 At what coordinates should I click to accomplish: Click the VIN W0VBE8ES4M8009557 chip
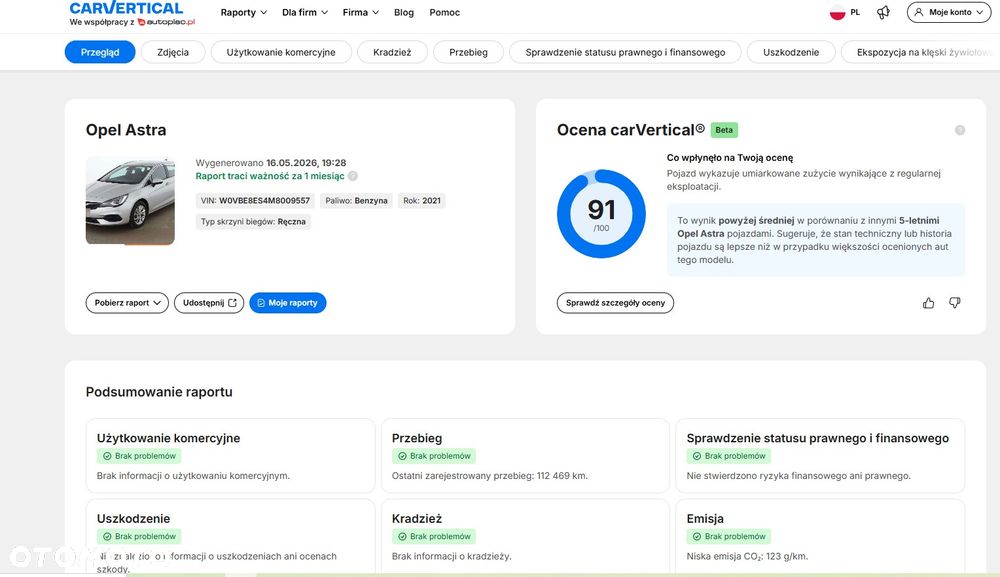(255, 200)
